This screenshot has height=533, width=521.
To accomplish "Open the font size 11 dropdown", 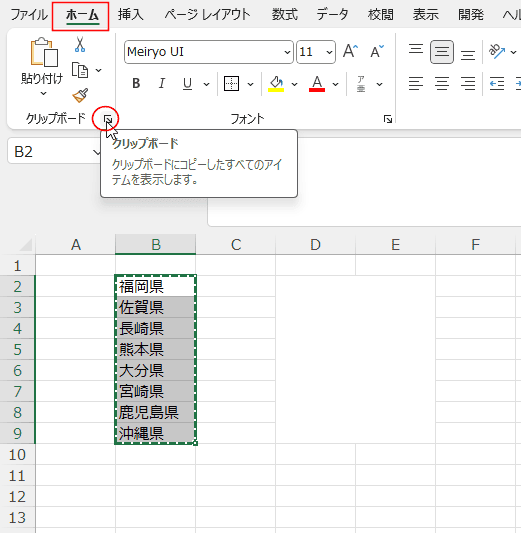I will click(x=329, y=52).
